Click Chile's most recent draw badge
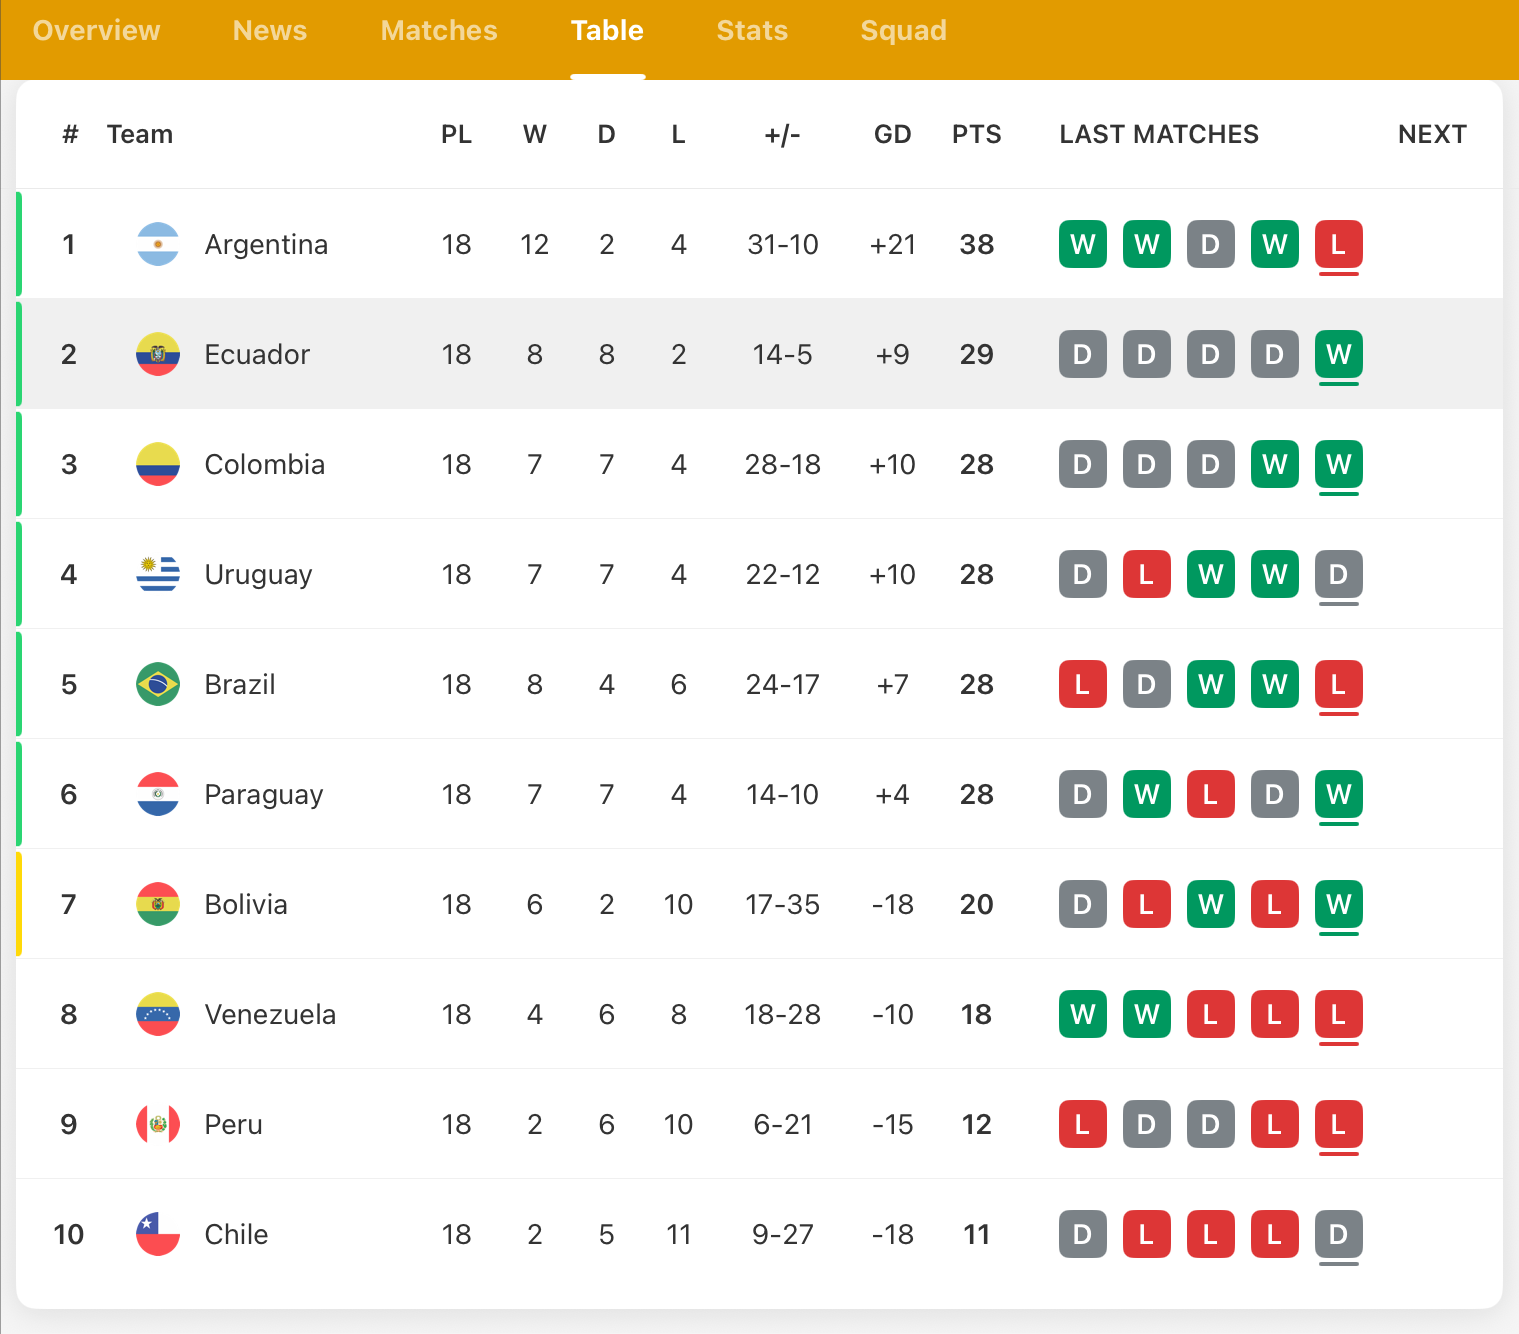Image resolution: width=1519 pixels, height=1334 pixels. click(x=1338, y=1234)
